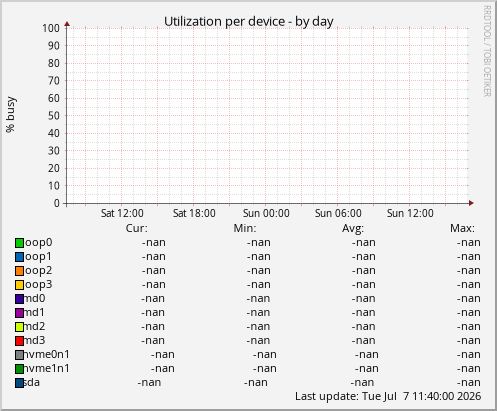Click the Avg '-nan' value for md0
Screen dimensions: 497x411
[363, 299]
